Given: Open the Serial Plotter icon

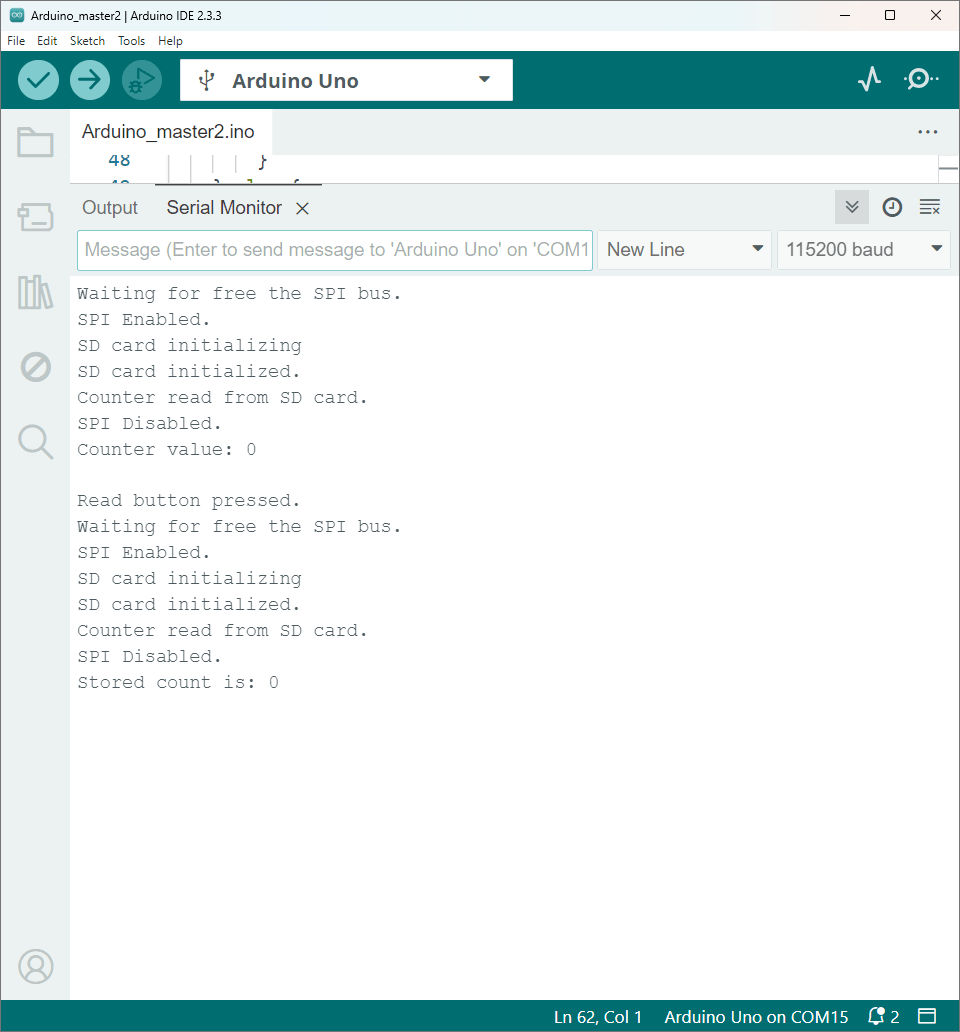Looking at the screenshot, I should click(869, 80).
